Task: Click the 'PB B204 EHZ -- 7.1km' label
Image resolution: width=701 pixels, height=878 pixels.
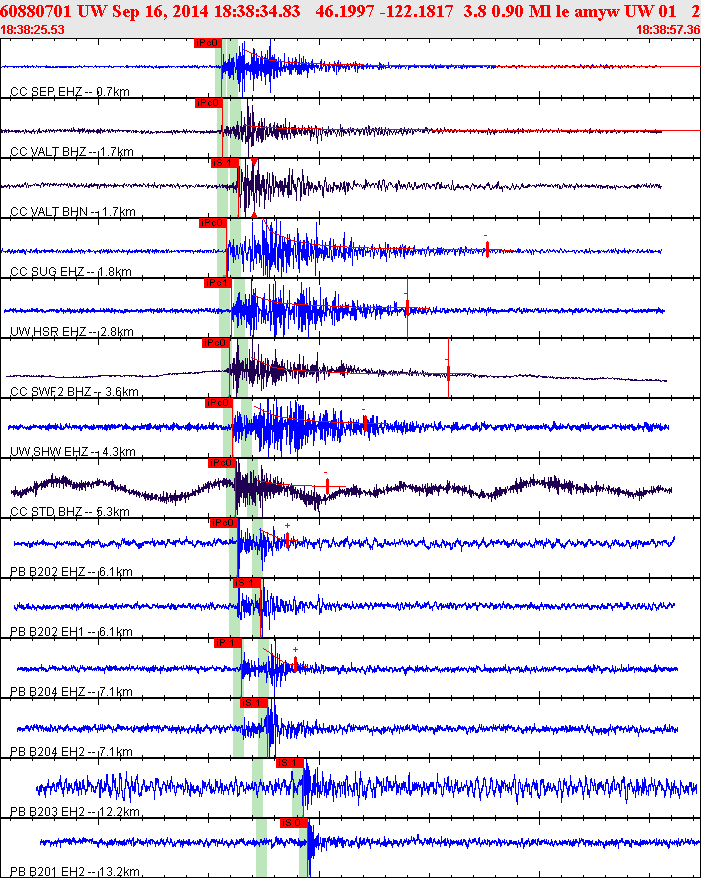Action: [71, 691]
